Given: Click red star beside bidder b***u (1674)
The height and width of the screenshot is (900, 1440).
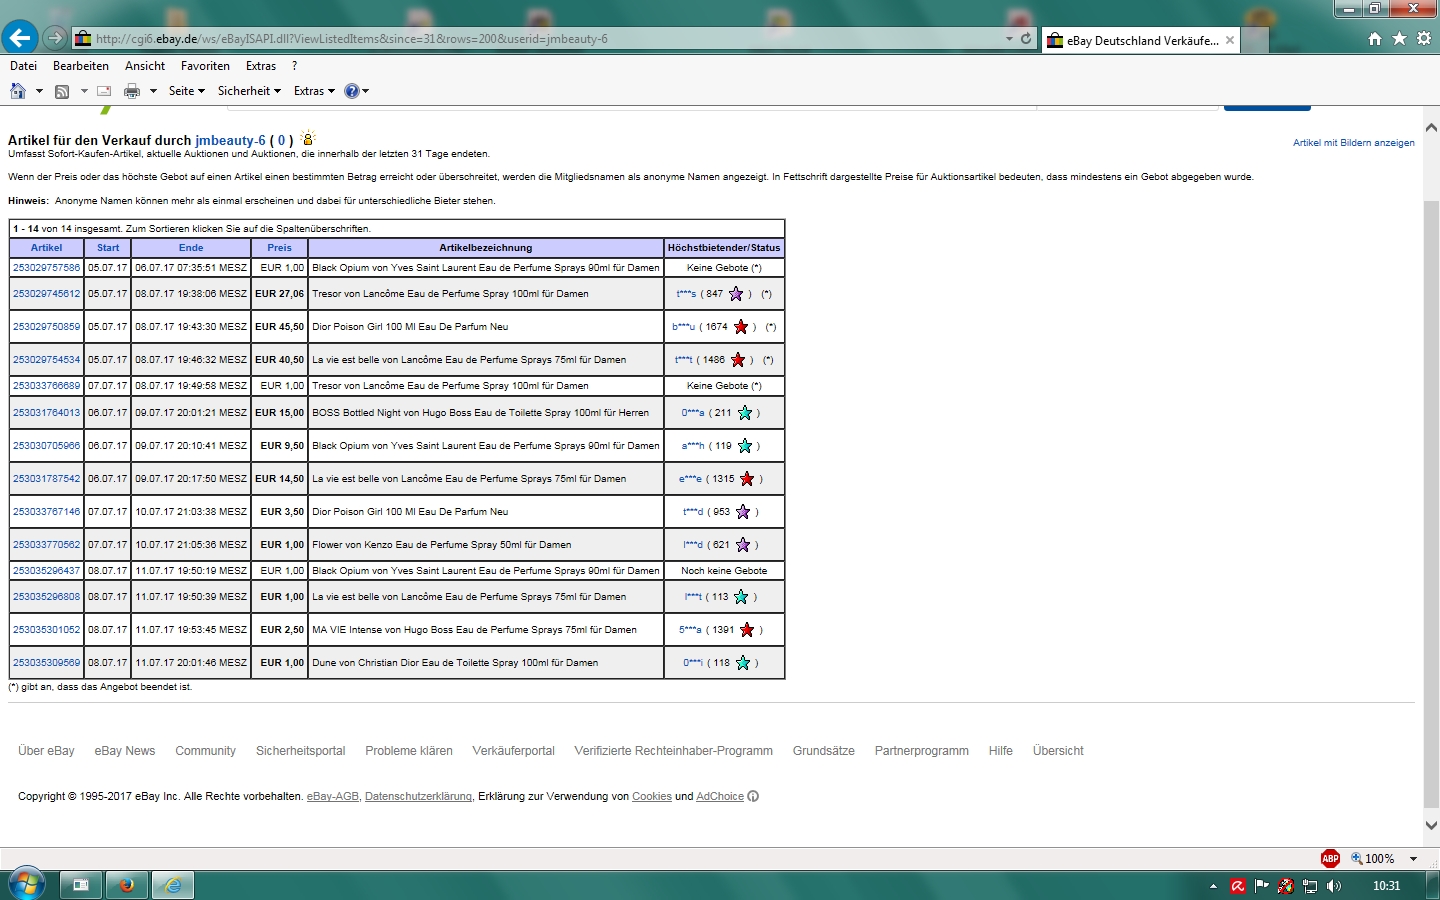Looking at the screenshot, I should click(x=741, y=327).
